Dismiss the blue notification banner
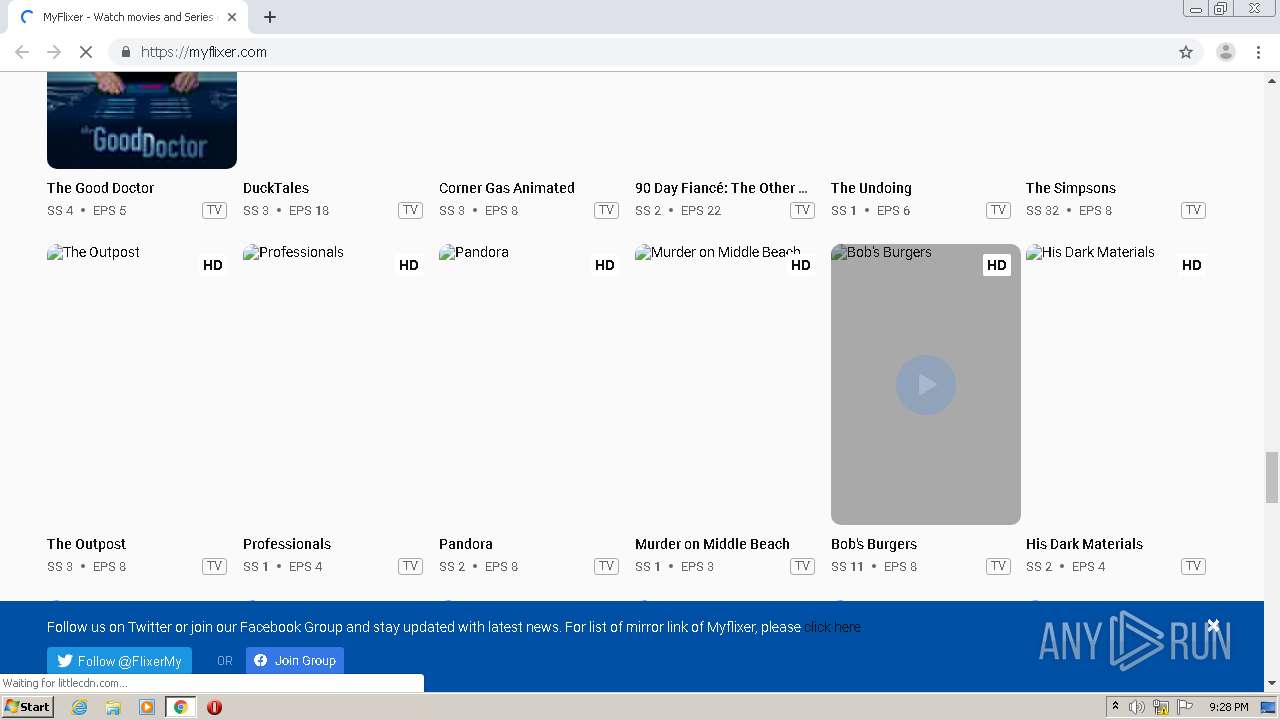 1213,626
